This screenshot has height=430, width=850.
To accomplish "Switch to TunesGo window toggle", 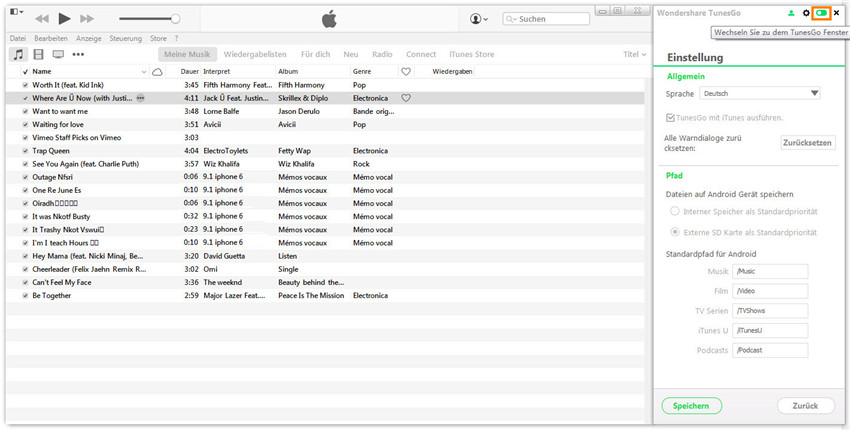I will coord(822,12).
